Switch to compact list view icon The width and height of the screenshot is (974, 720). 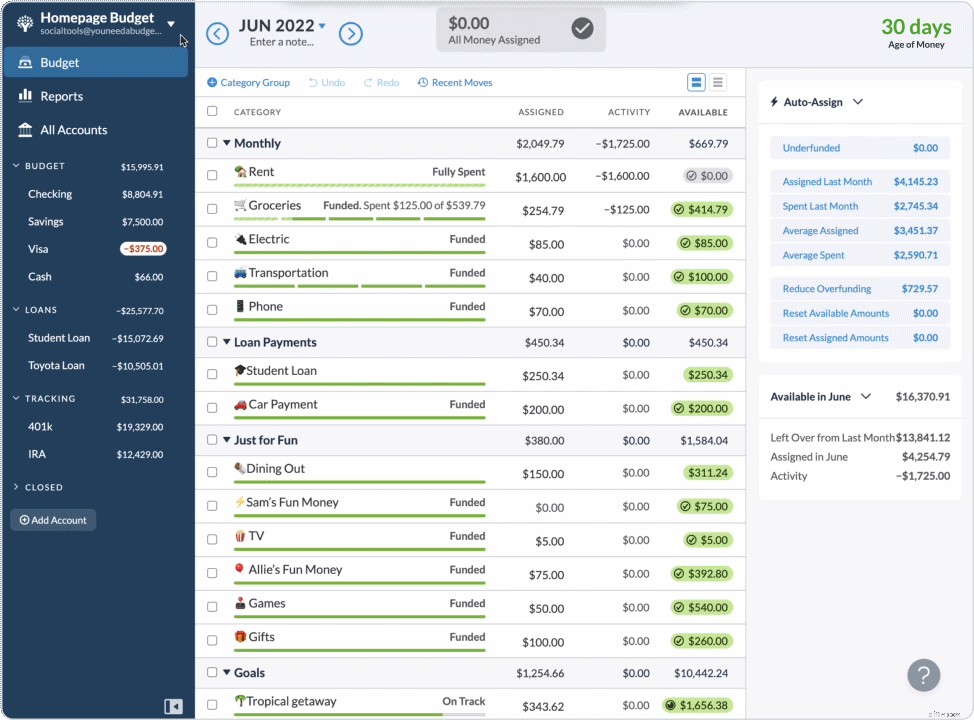718,82
